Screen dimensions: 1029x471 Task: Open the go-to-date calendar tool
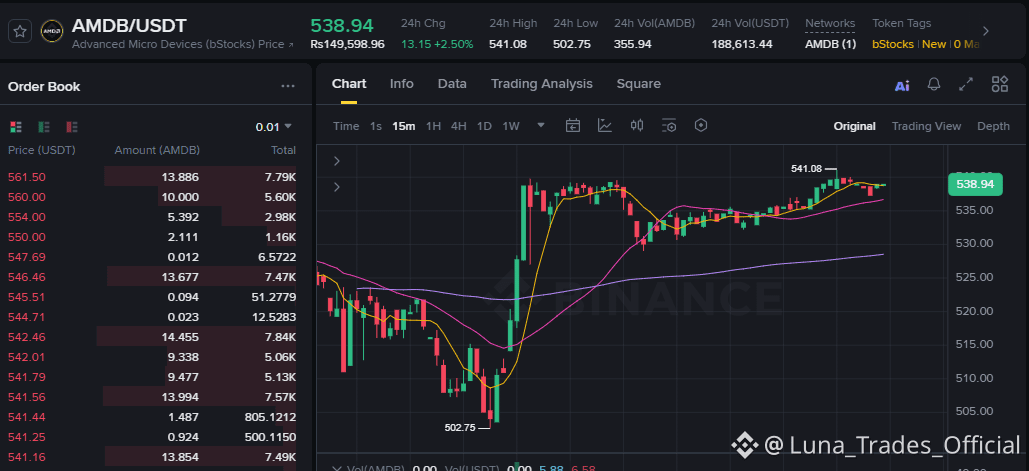point(573,125)
